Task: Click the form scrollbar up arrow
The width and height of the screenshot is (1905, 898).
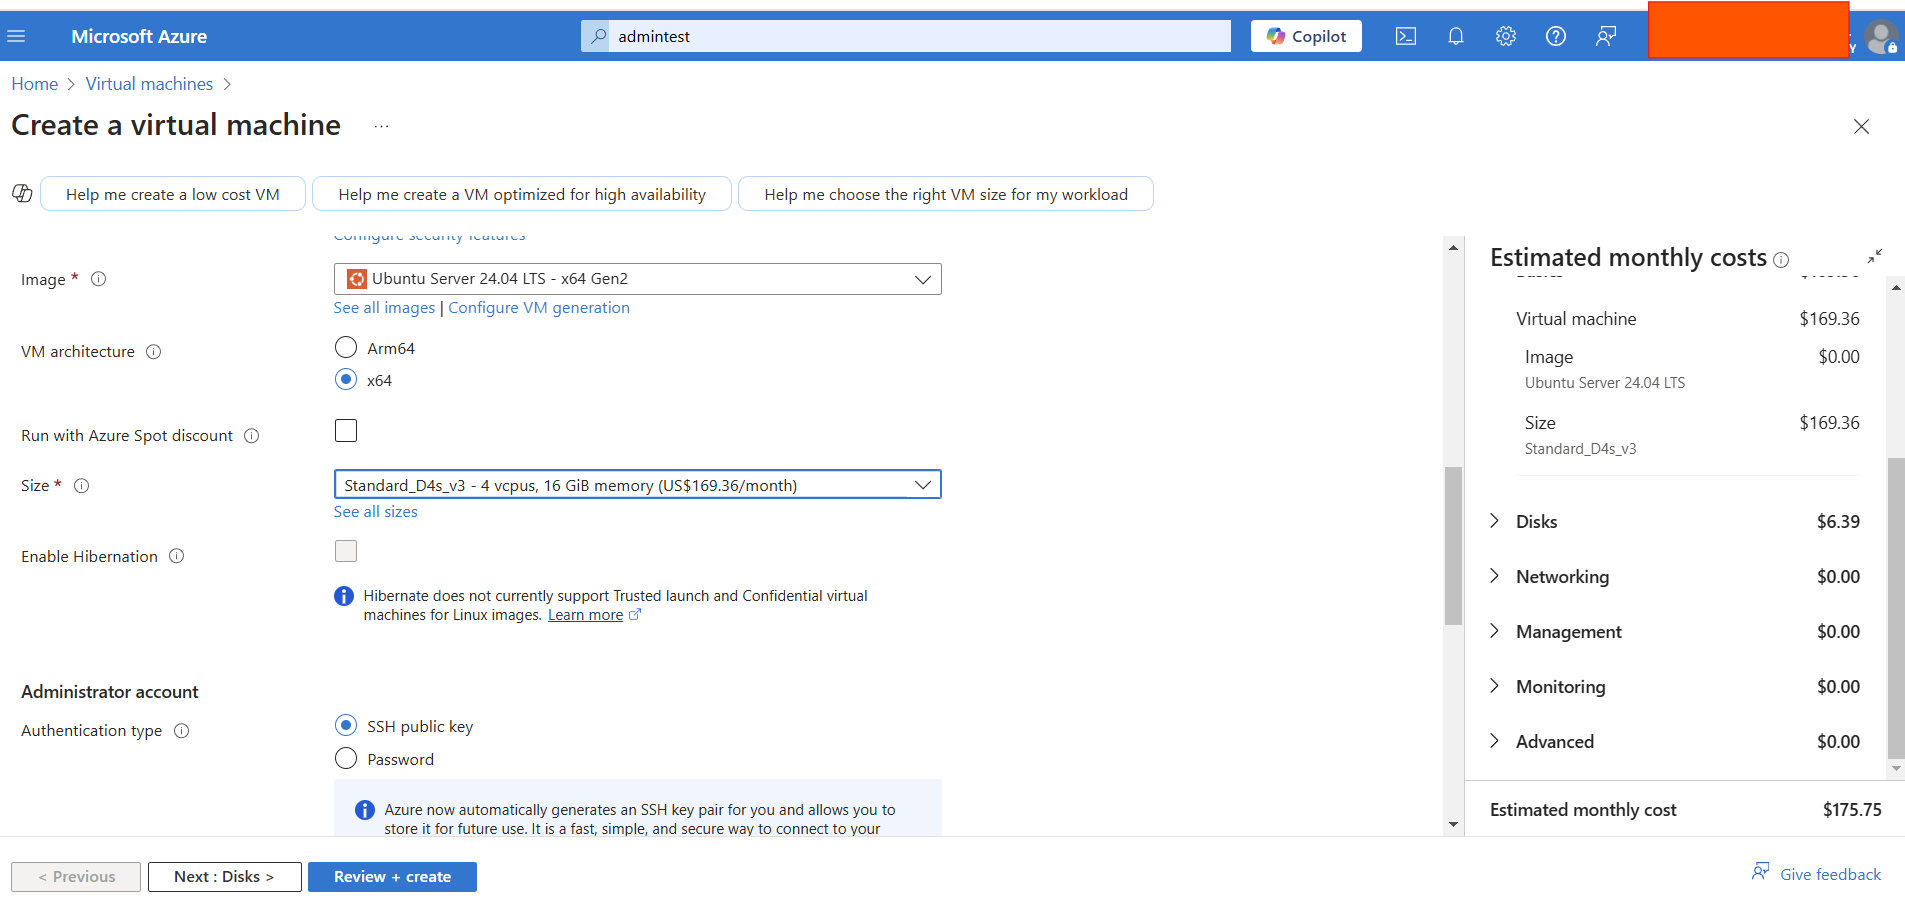Action: (x=1454, y=247)
